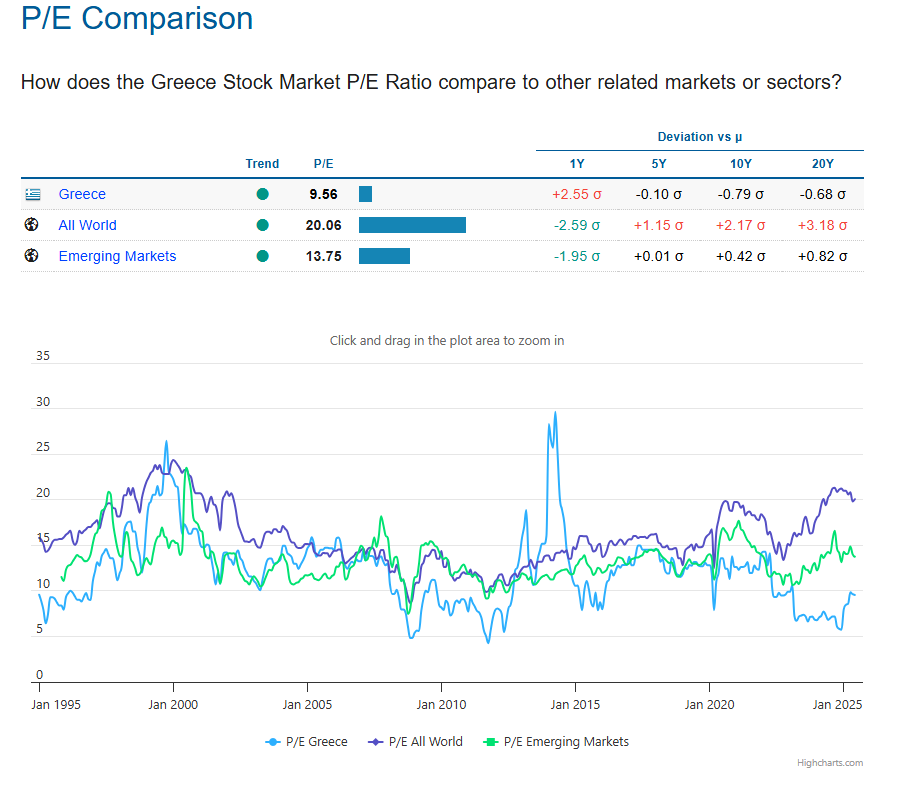Click the Emerging Markets P/E bar
Image resolution: width=921 pixels, height=786 pixels.
384,256
